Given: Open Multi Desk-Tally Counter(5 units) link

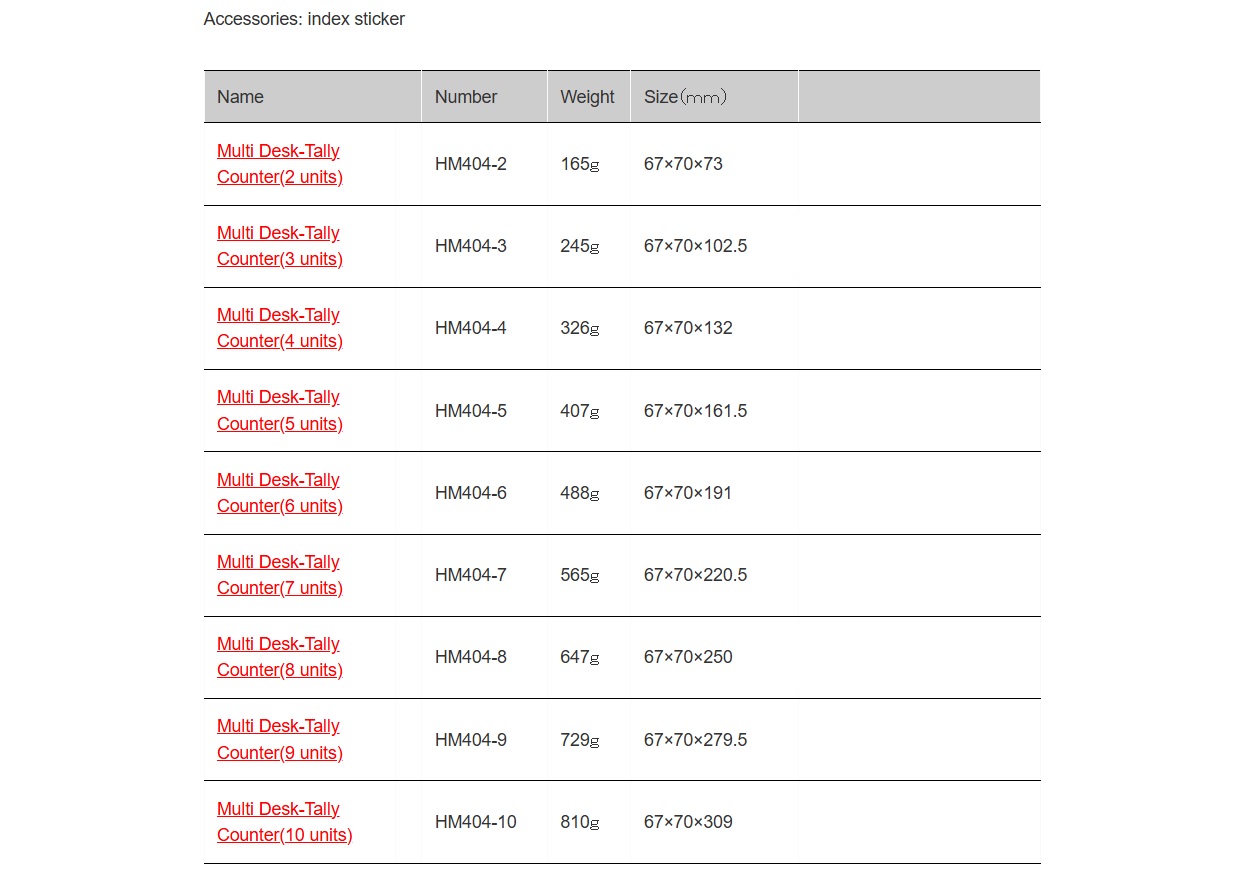Looking at the screenshot, I should pyautogui.click(x=280, y=410).
